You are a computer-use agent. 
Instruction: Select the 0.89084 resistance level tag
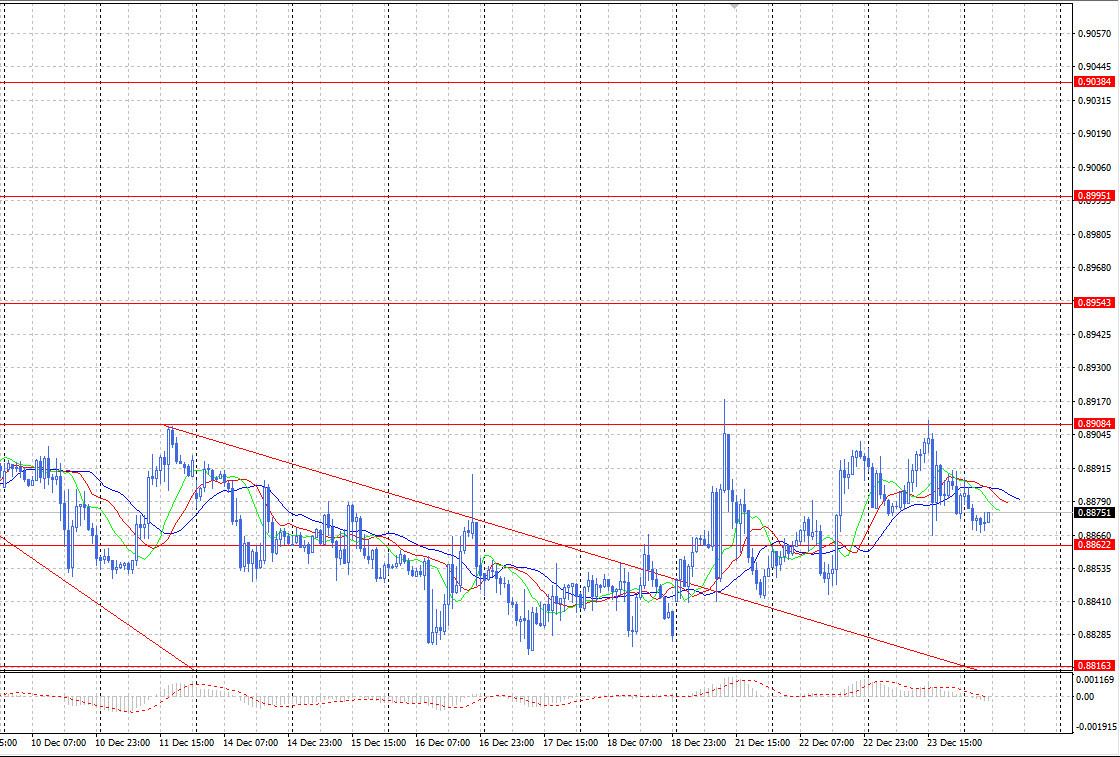[x=1094, y=423]
